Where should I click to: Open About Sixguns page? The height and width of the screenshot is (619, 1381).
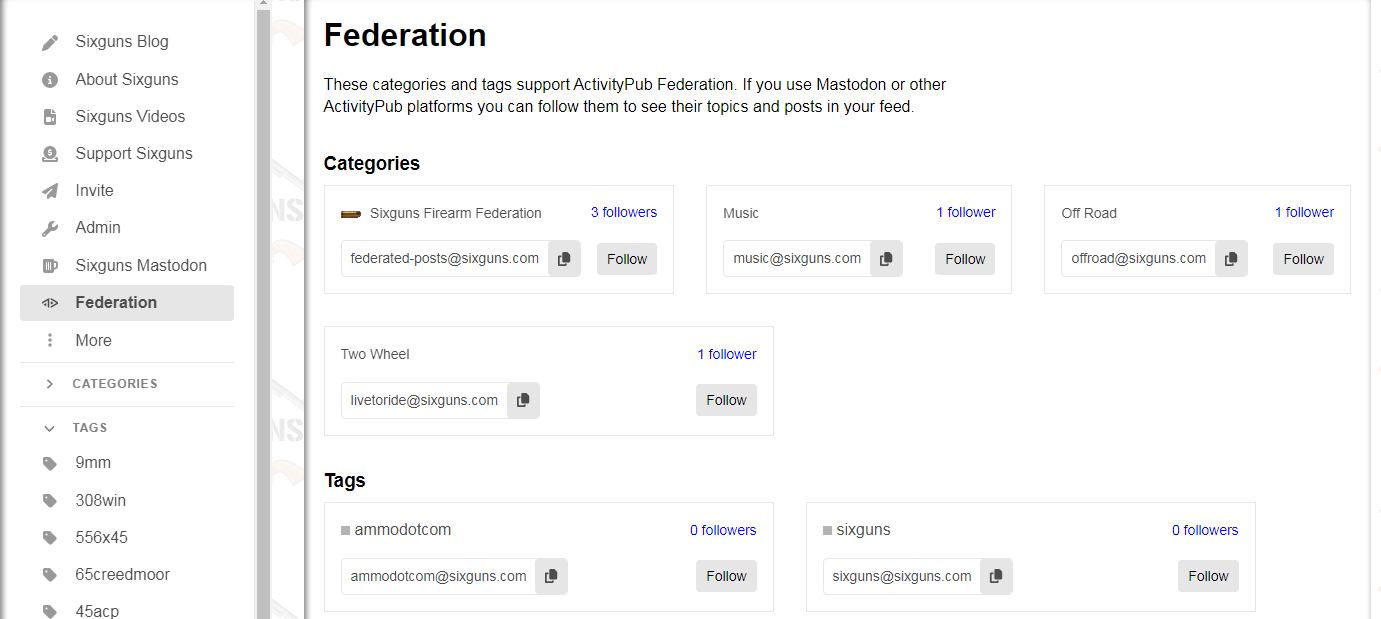point(127,79)
